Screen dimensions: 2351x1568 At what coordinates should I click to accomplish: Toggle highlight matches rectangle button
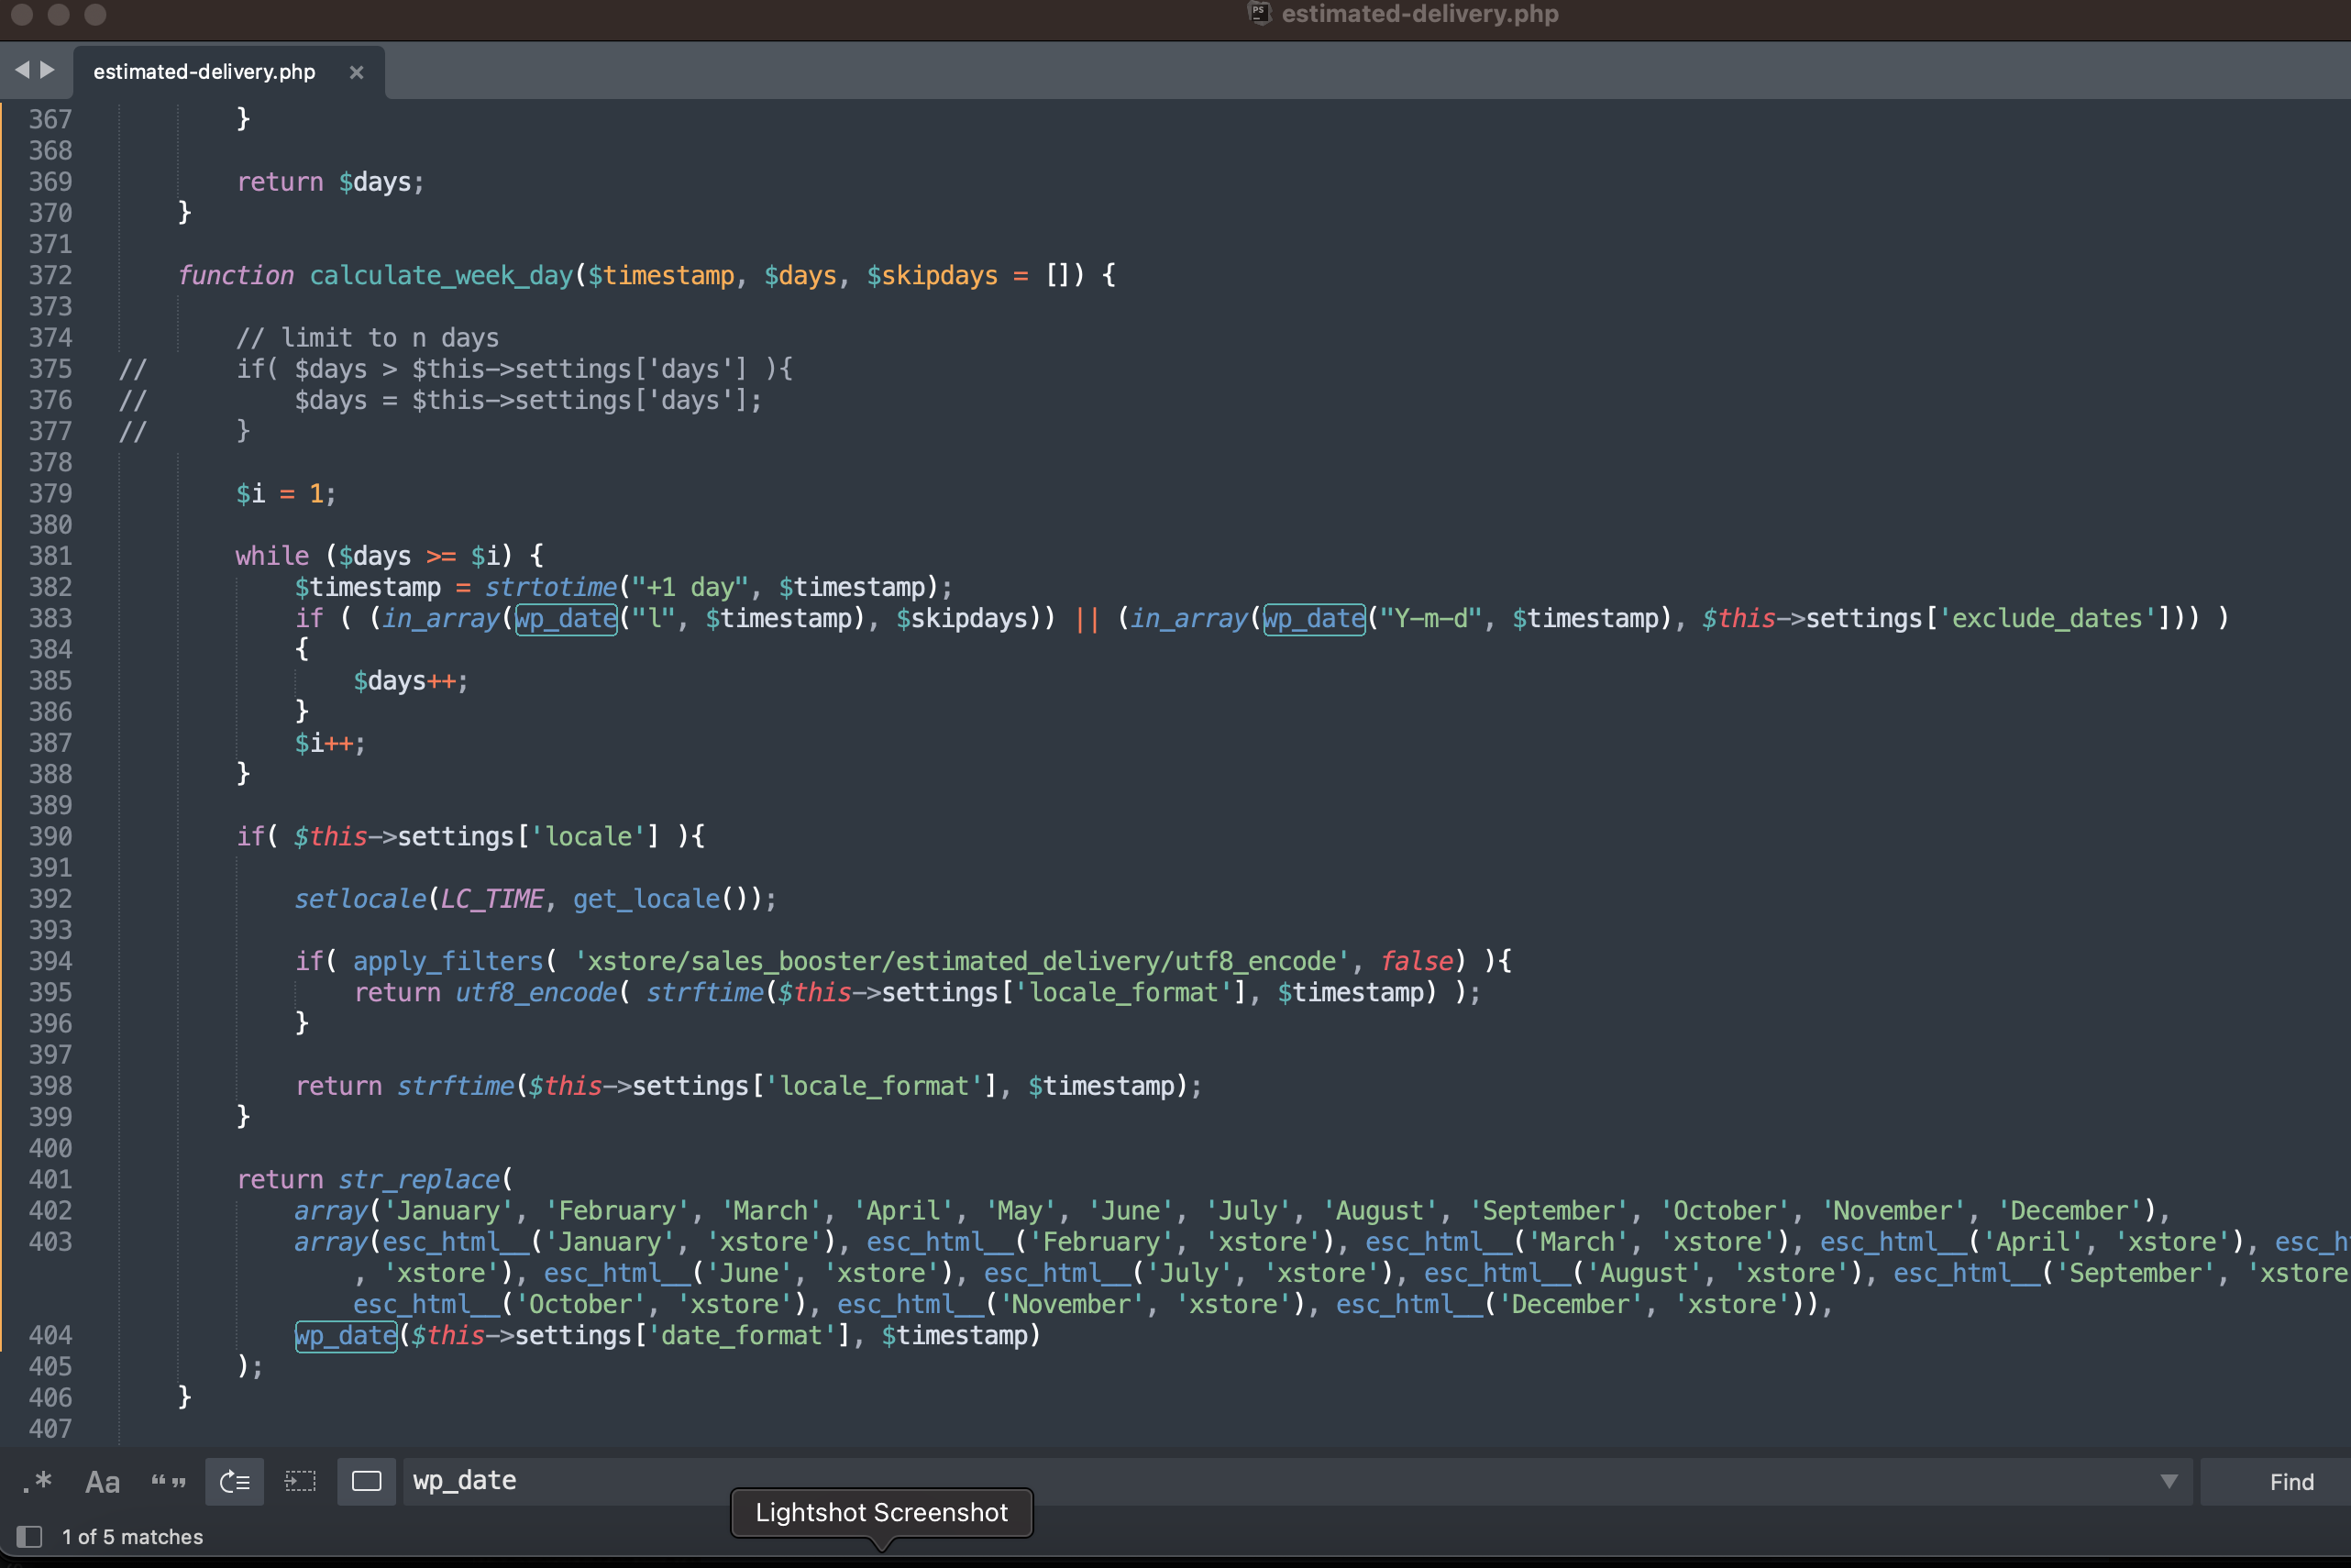[x=366, y=1481]
